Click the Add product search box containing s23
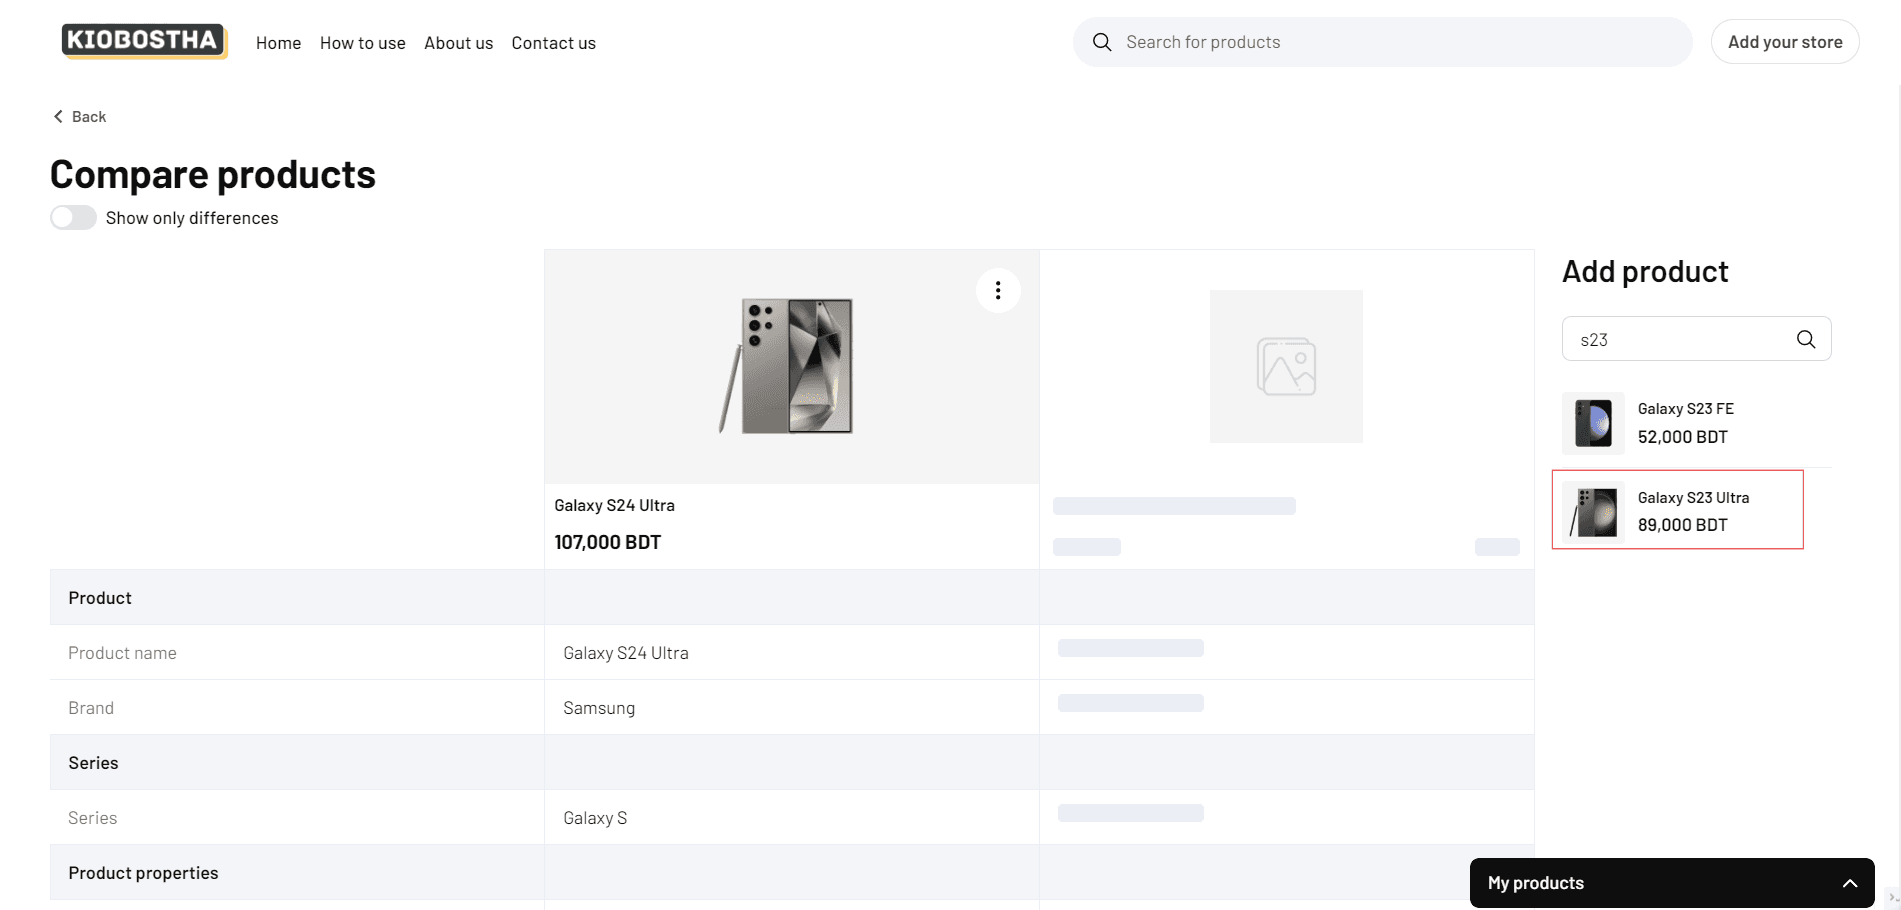Screen dimensions: 1901x910 coord(1680,339)
